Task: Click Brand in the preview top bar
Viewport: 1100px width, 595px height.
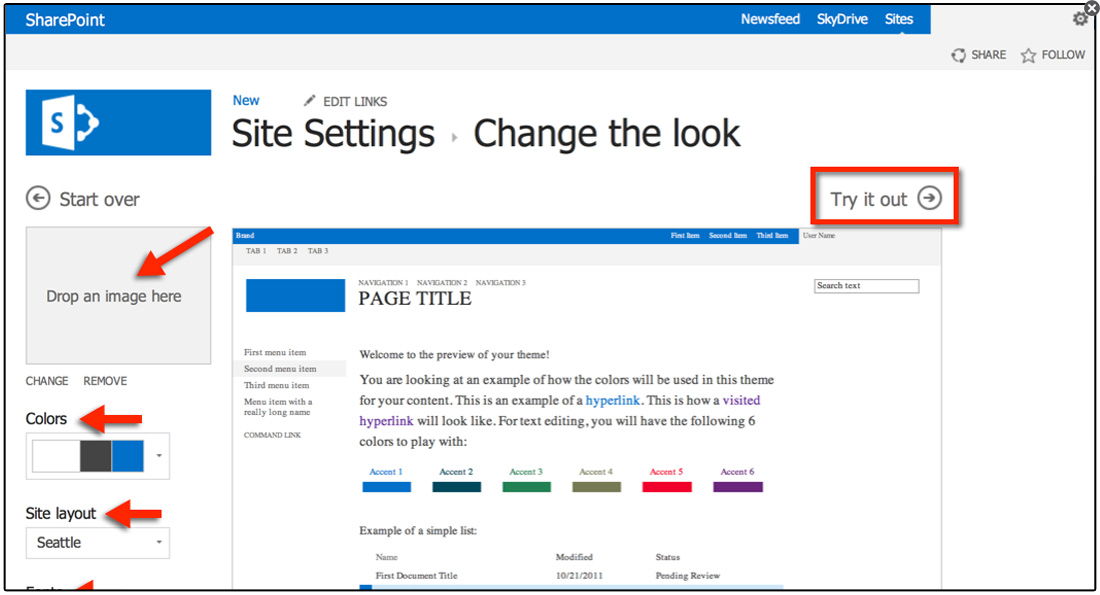Action: pos(245,236)
